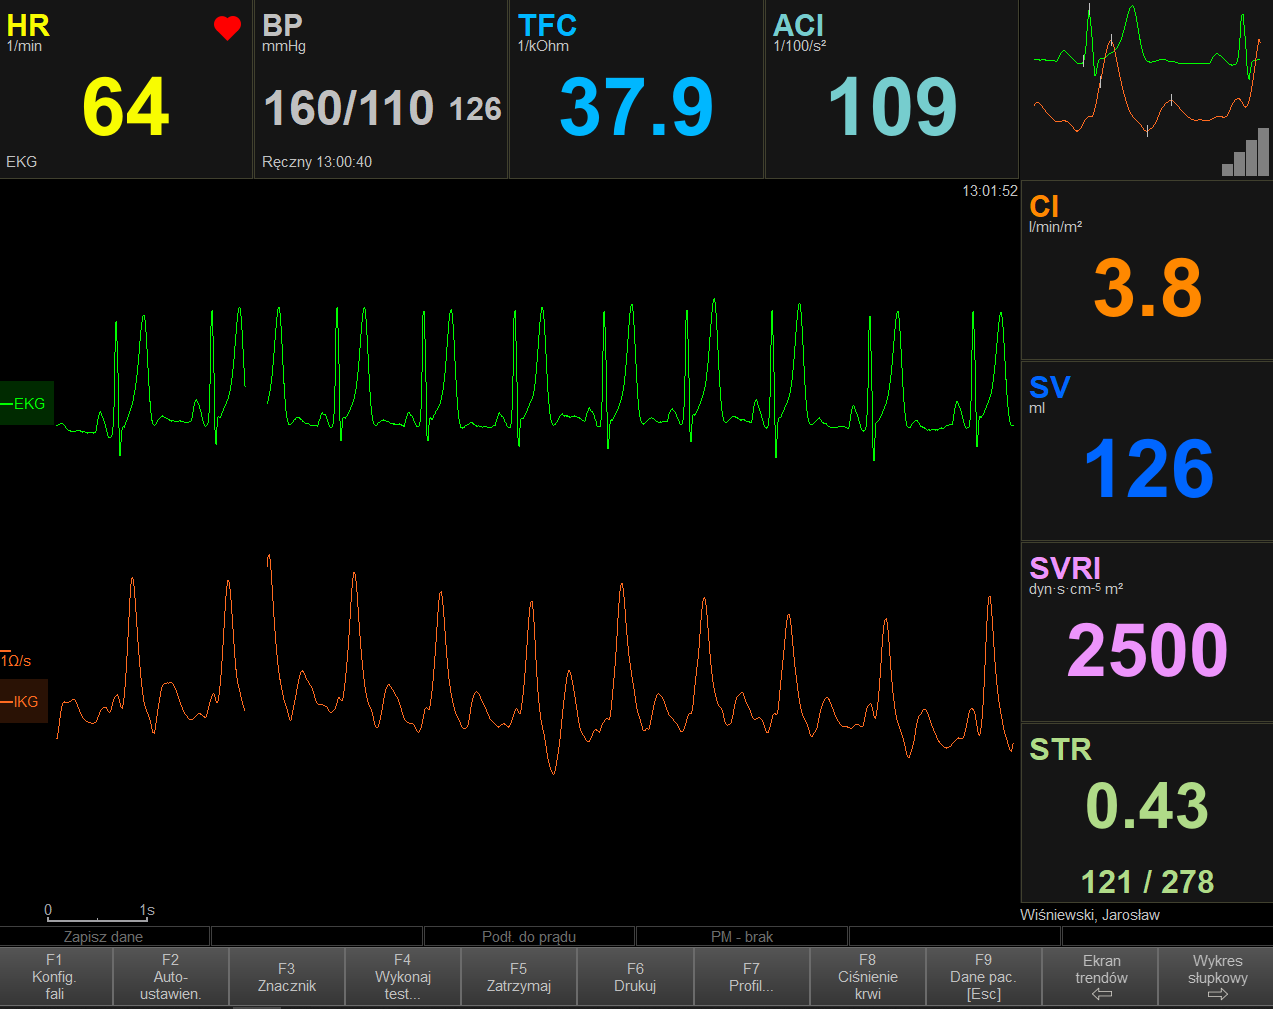Image resolution: width=1273 pixels, height=1009 pixels.
Task: Expand the BP measurement details
Action: click(380, 89)
